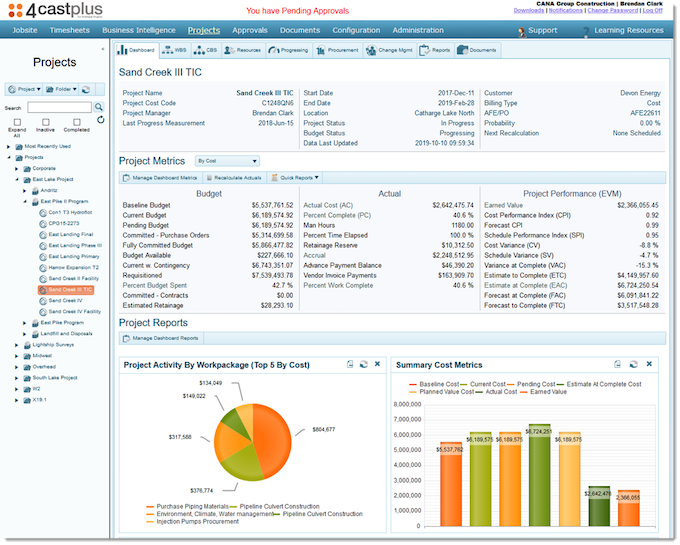The height and width of the screenshot is (545, 680).
Task: Collapse the Projects side panel arrow
Action: (x=103, y=49)
